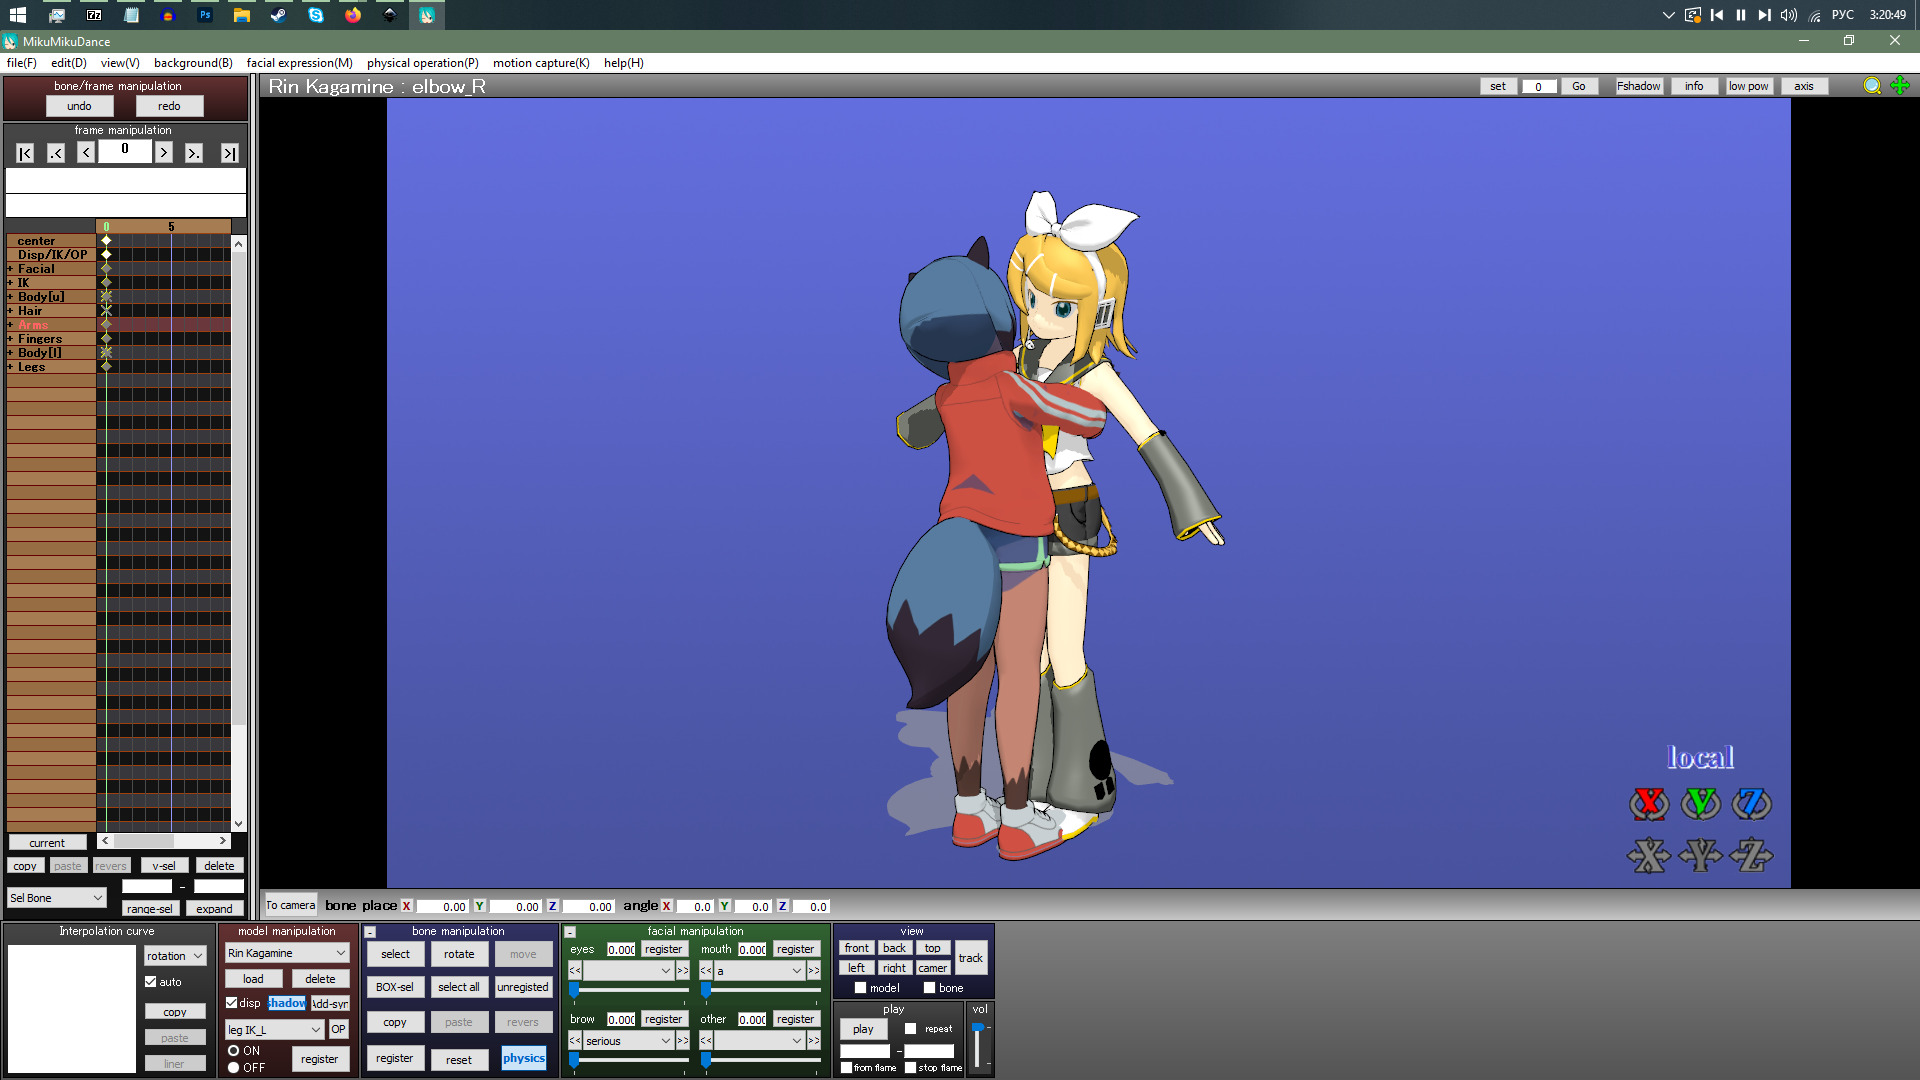This screenshot has height=1080, width=1920.
Task: Click the green Y rotation axis icon
Action: tap(1700, 804)
